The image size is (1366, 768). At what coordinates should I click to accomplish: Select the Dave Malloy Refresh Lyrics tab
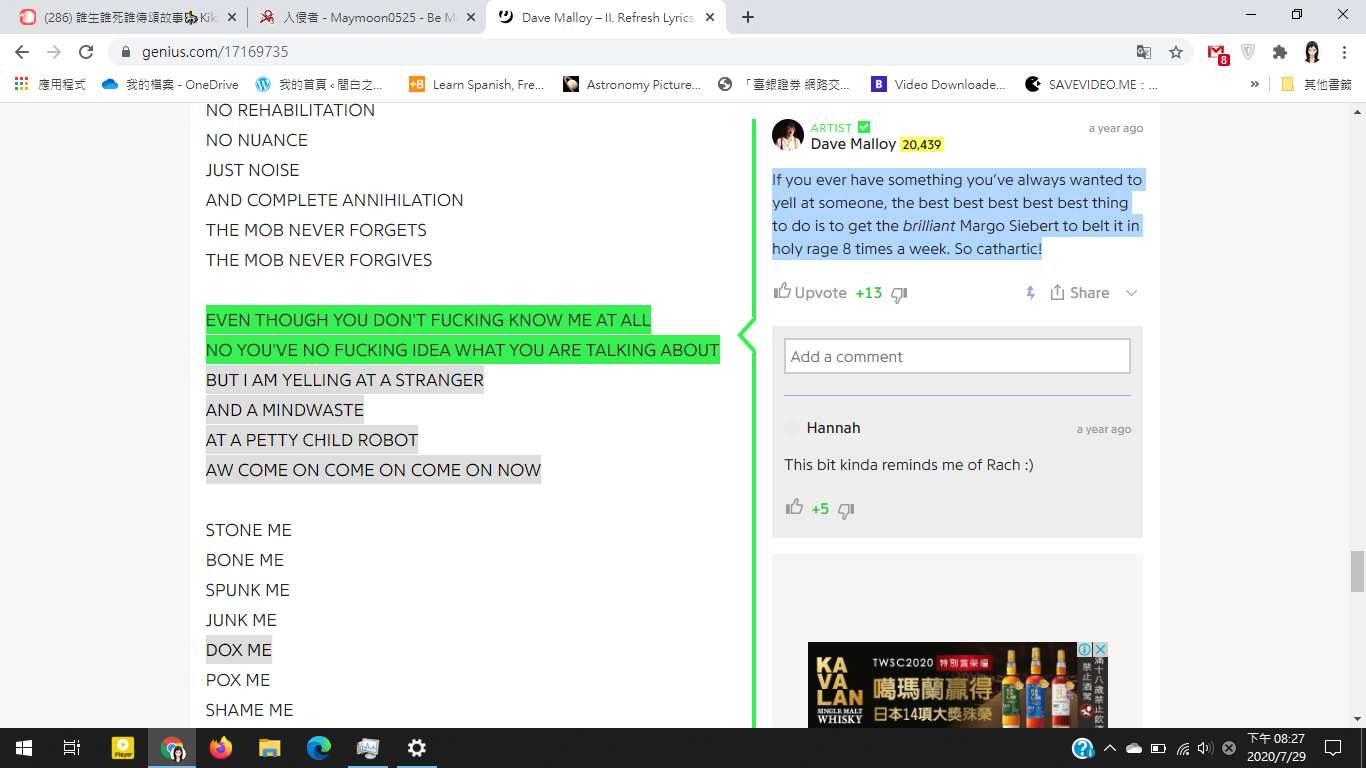point(605,17)
